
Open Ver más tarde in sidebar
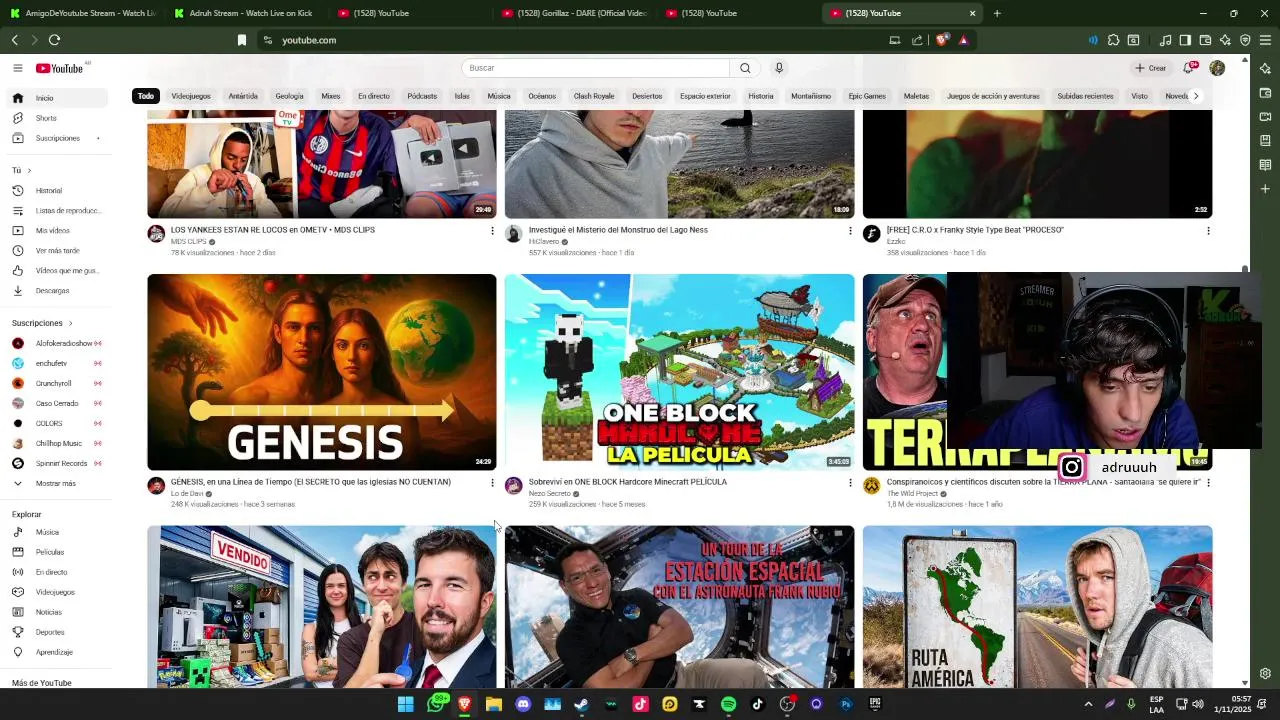click(x=58, y=250)
